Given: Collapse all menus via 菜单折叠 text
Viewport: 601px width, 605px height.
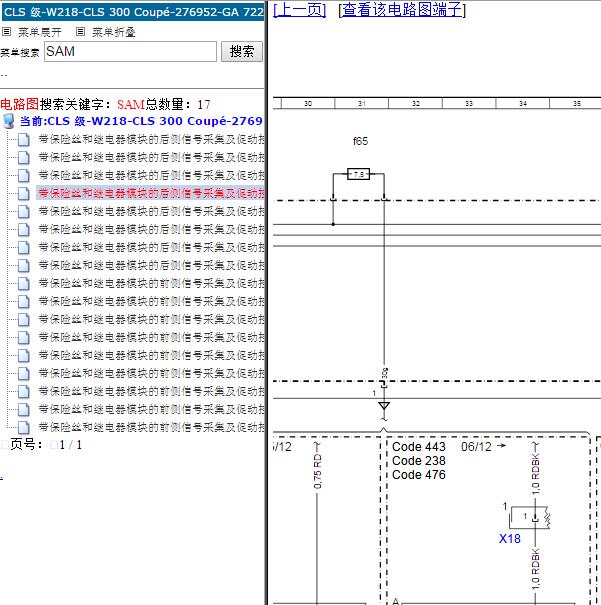Looking at the screenshot, I should click(x=114, y=32).
